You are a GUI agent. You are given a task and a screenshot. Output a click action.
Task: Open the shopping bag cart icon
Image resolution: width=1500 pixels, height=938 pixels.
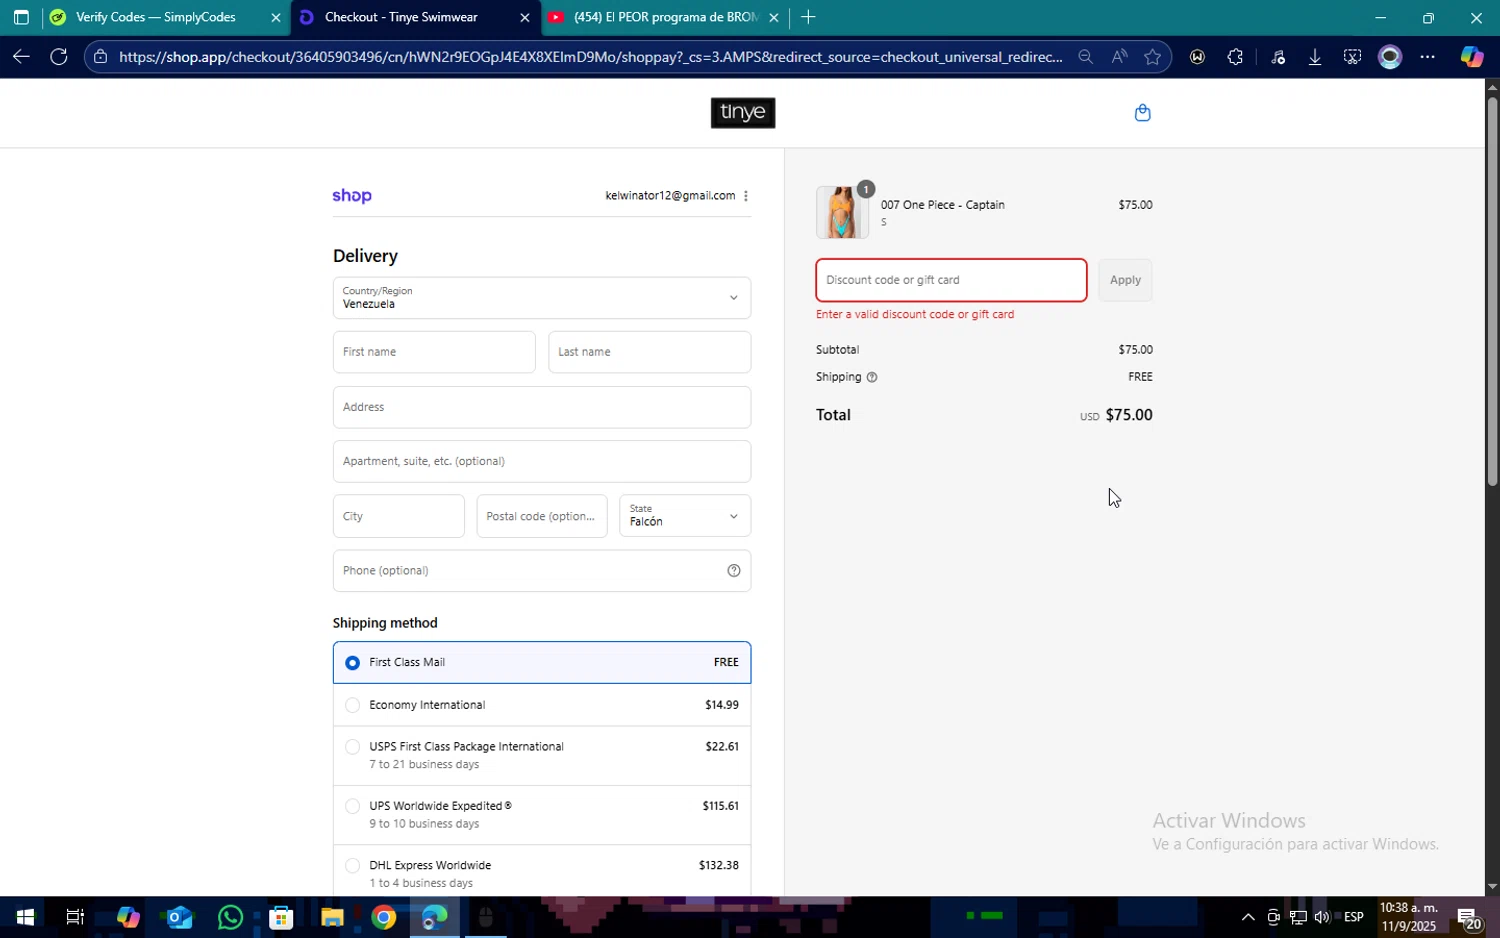pyautogui.click(x=1142, y=113)
